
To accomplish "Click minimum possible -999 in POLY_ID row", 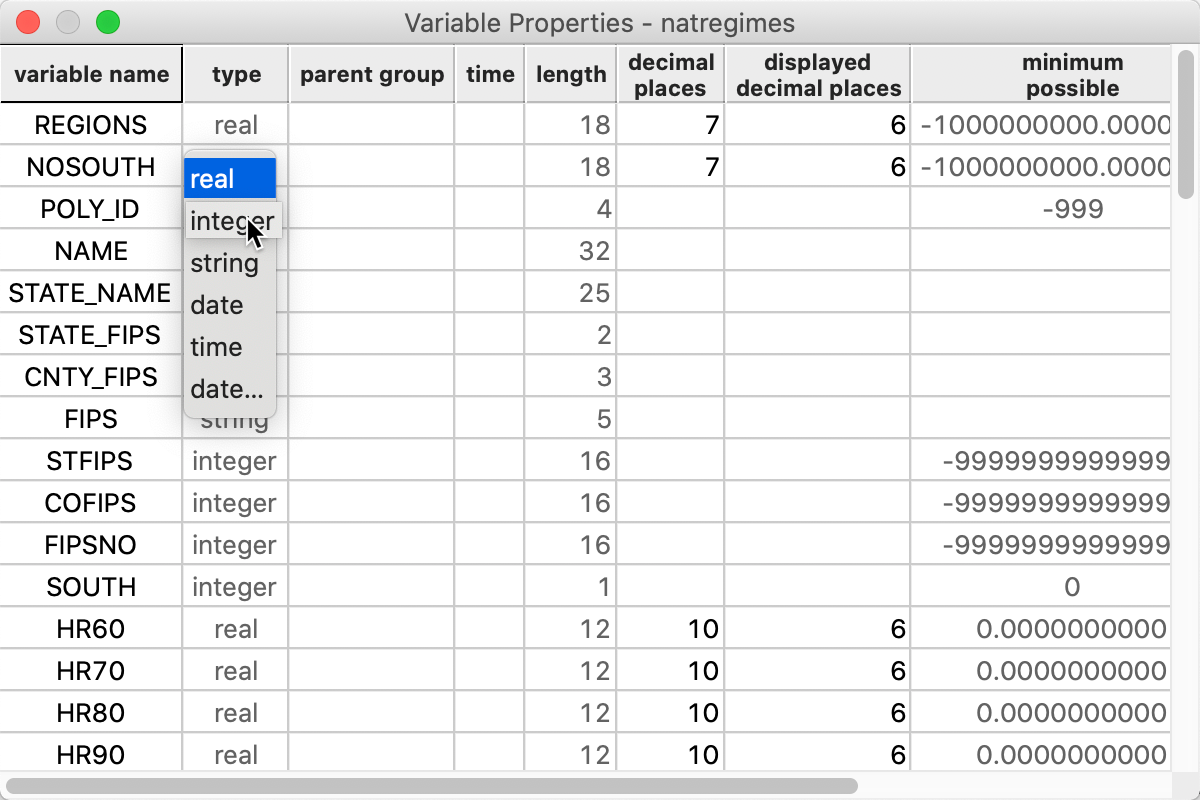I will click(x=1041, y=209).
